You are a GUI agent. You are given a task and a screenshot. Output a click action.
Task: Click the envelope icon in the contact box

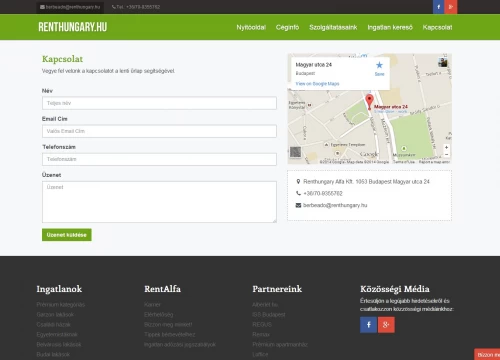[x=298, y=205]
